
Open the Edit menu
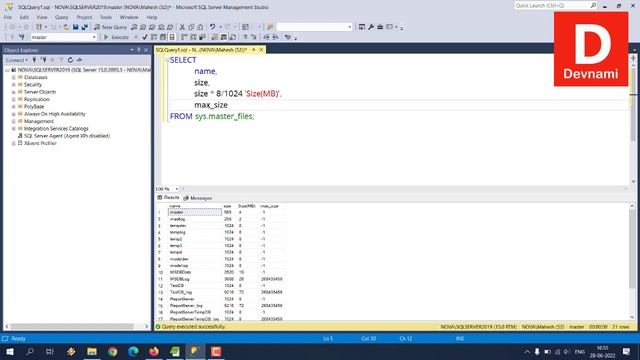(x=24, y=17)
